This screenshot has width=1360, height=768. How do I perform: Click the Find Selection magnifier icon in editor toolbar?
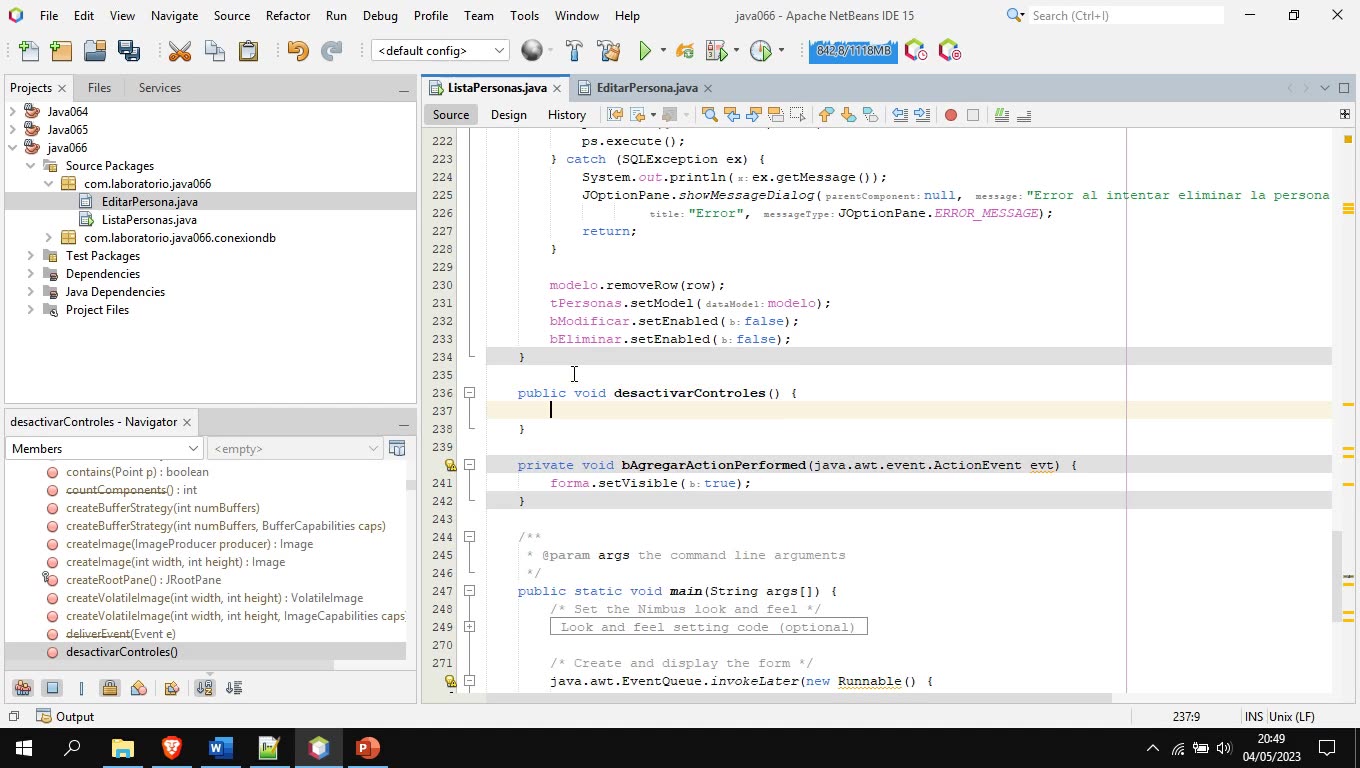710,115
